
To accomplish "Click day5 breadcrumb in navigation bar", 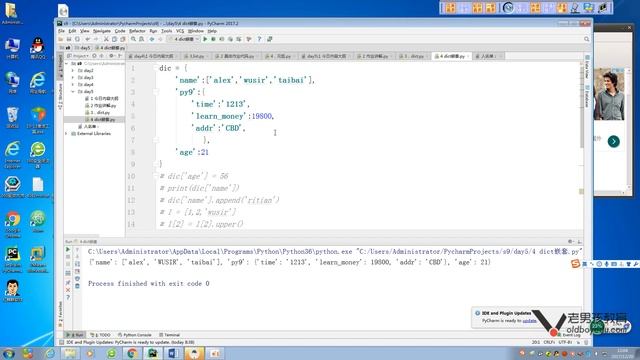I will [83, 48].
